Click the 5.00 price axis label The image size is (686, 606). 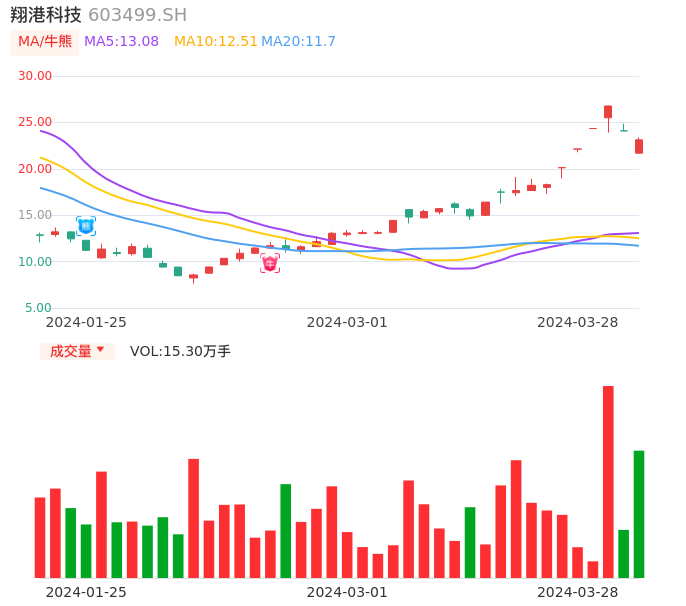point(38,308)
